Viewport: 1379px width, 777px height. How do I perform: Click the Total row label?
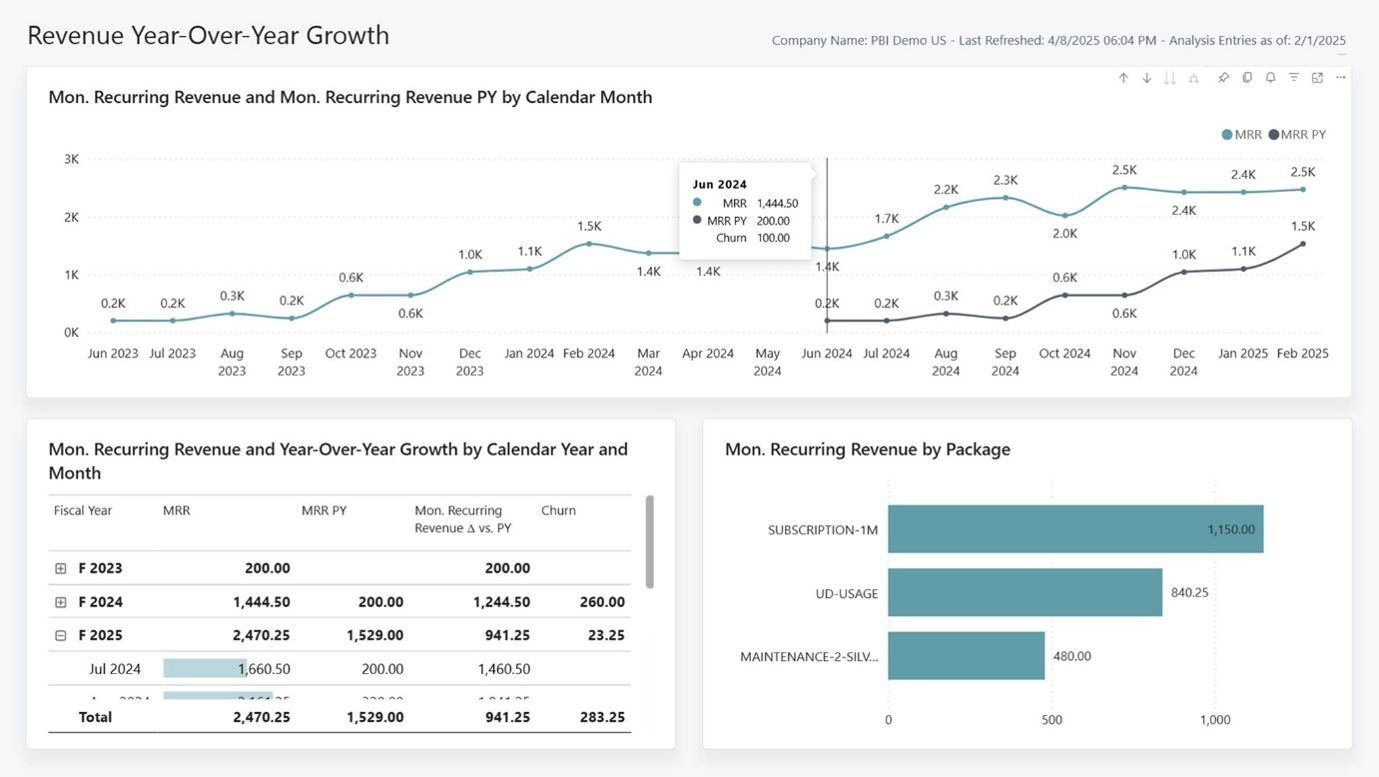95,717
